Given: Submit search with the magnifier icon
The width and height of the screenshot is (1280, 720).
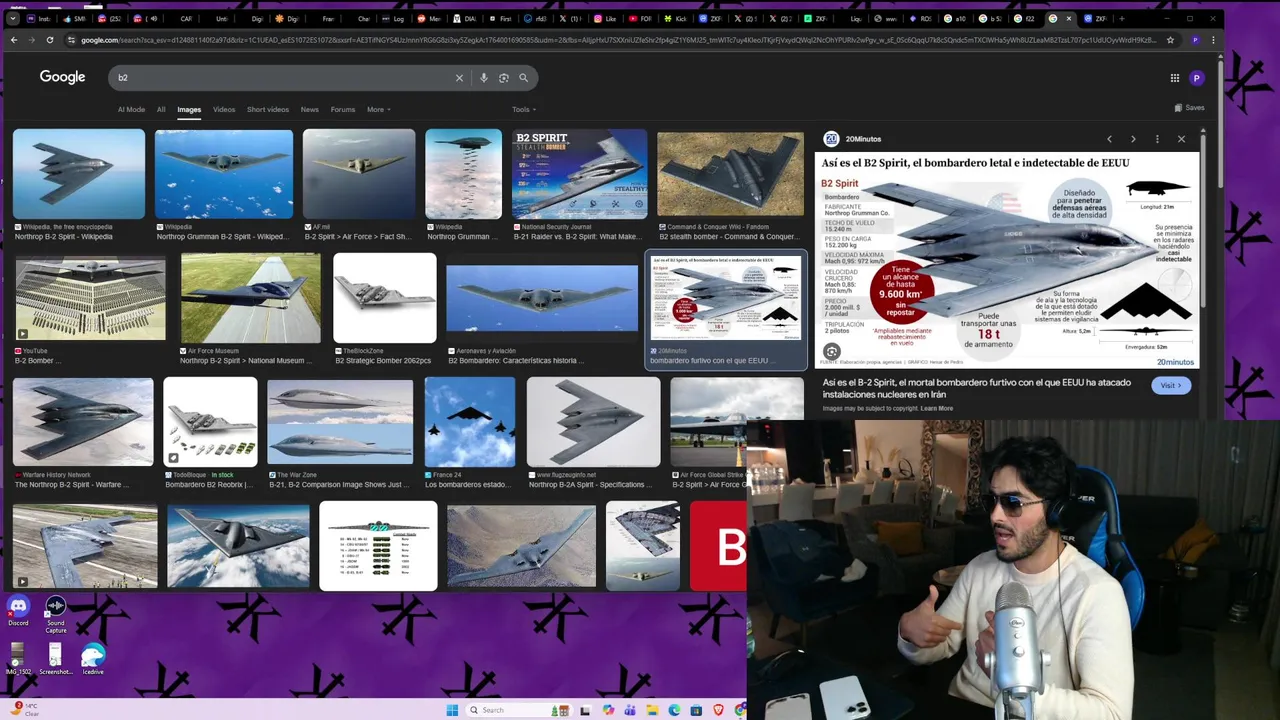Looking at the screenshot, I should (x=523, y=78).
